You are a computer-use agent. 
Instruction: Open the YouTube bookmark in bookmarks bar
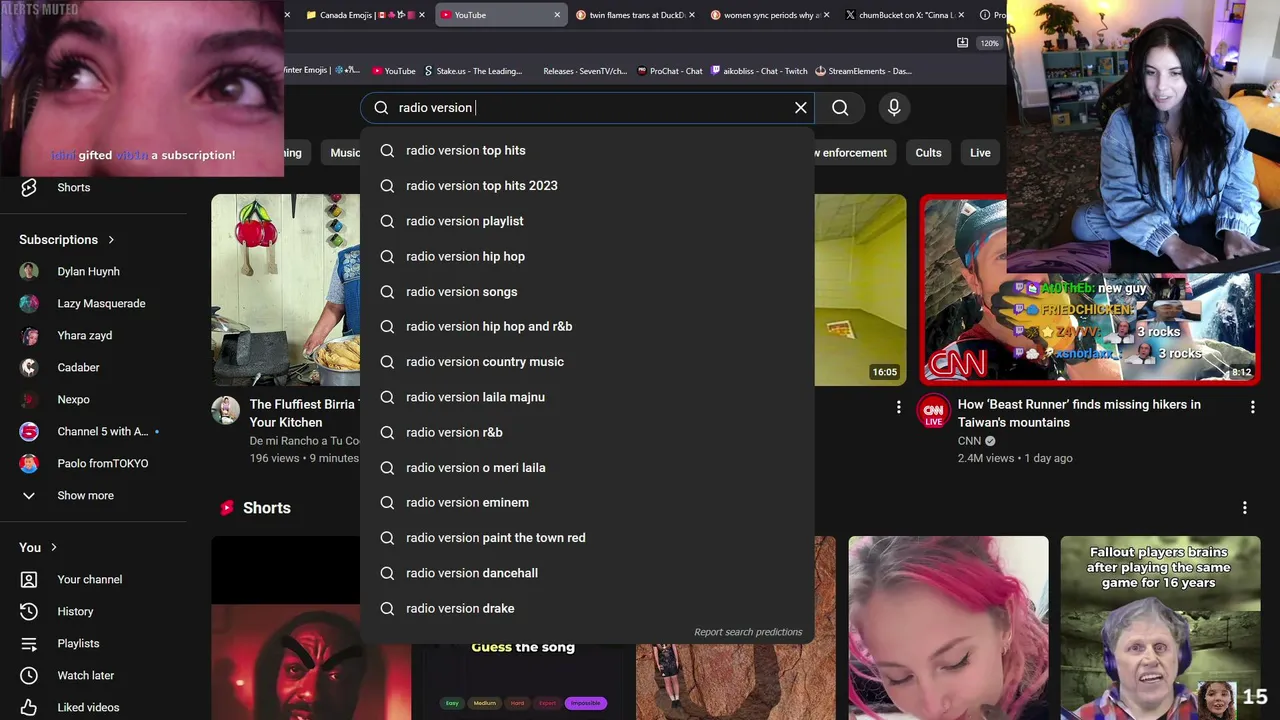pyautogui.click(x=394, y=71)
